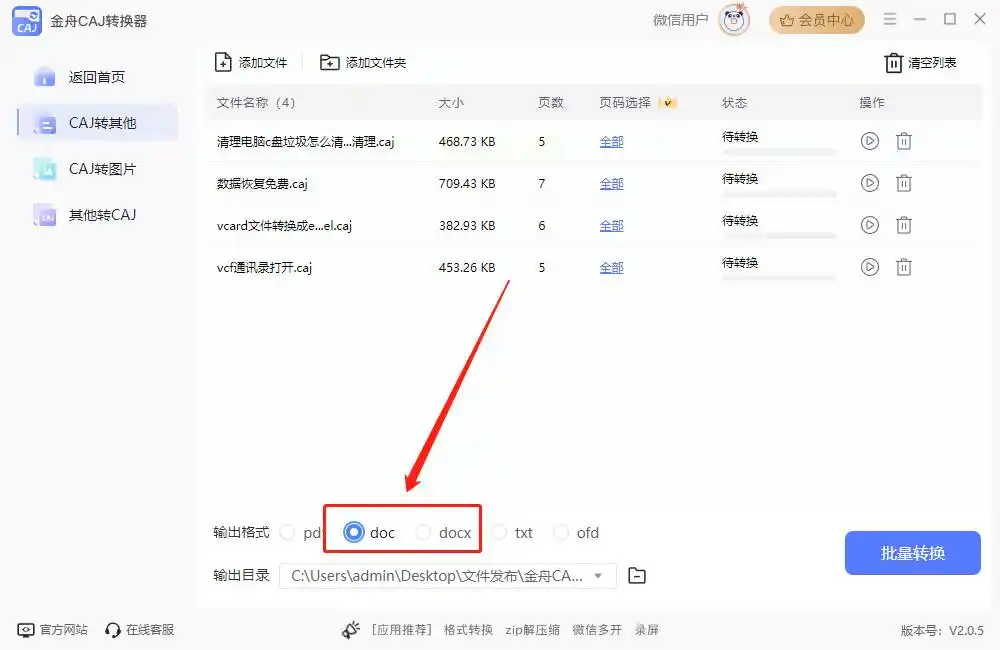1000x650 pixels.
Task: Delete the vcf通讯录打开.caj row
Action: (x=904, y=267)
